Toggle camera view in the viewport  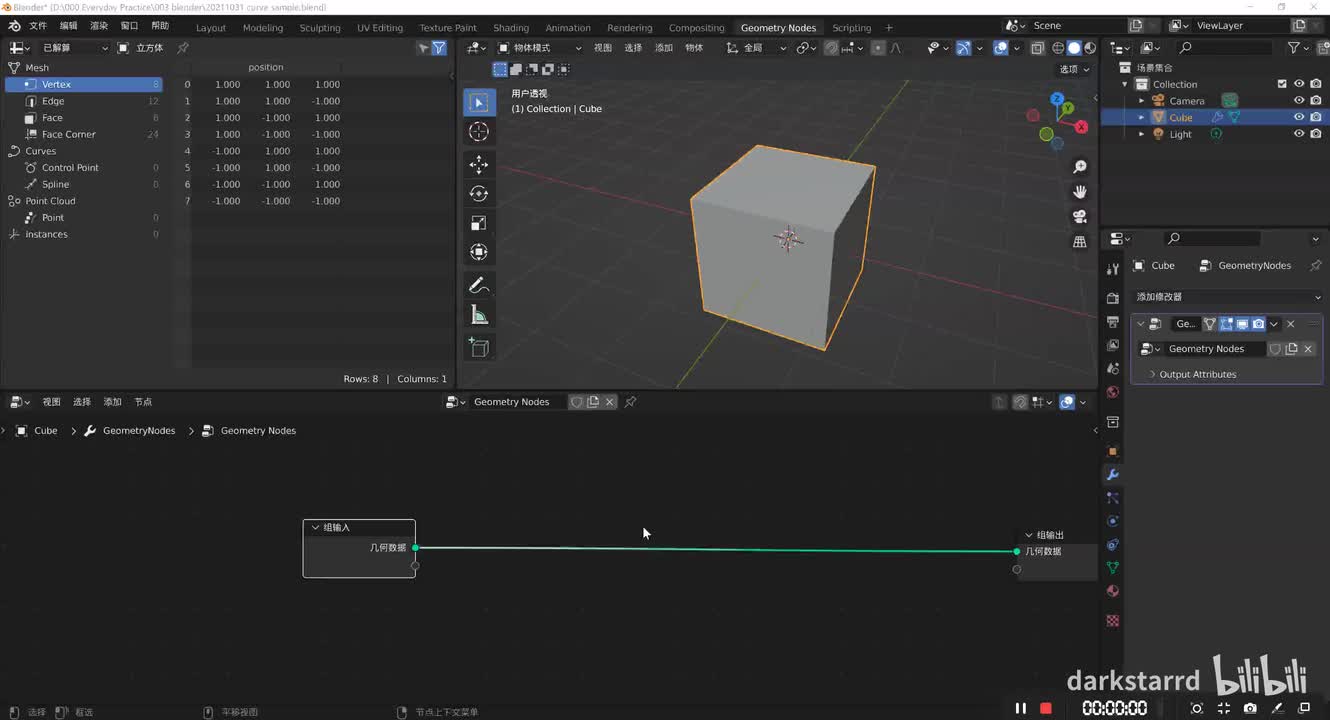(1080, 217)
